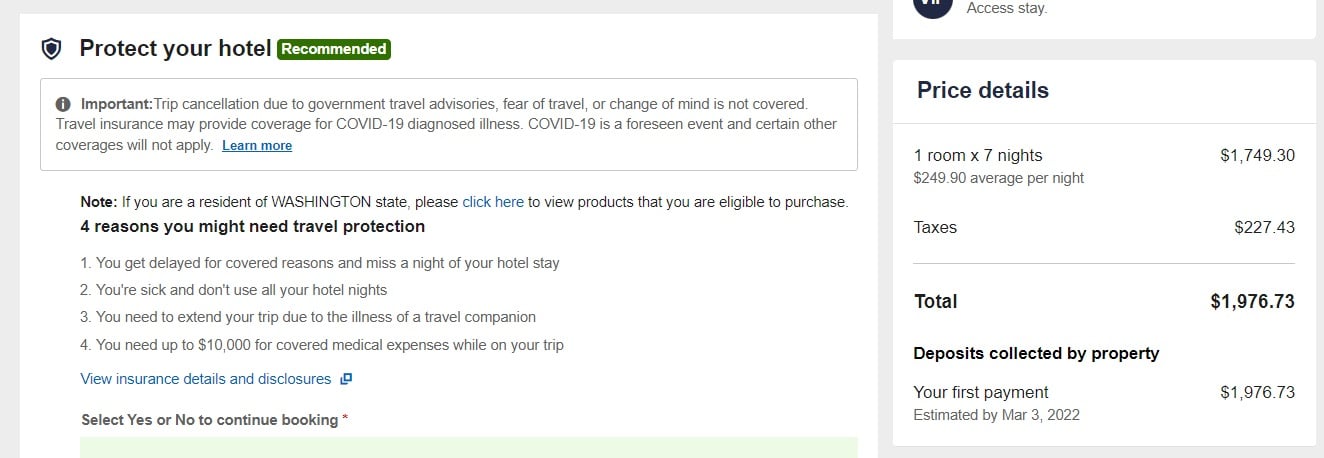Click the Protect your hotel heading
Image resolution: width=1324 pixels, height=458 pixels.
176,48
